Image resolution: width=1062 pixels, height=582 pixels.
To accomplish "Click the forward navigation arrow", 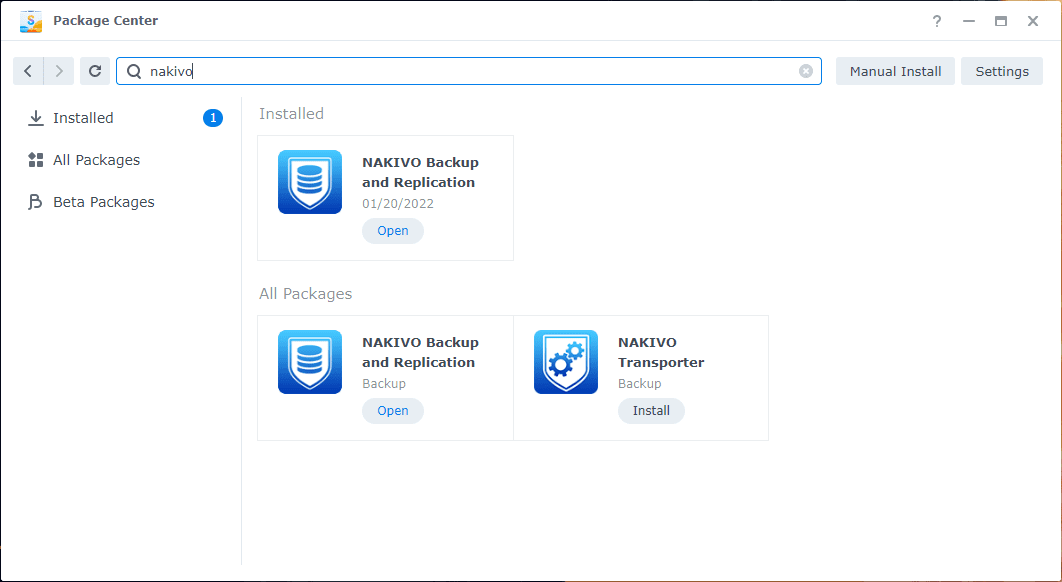I will (x=59, y=71).
